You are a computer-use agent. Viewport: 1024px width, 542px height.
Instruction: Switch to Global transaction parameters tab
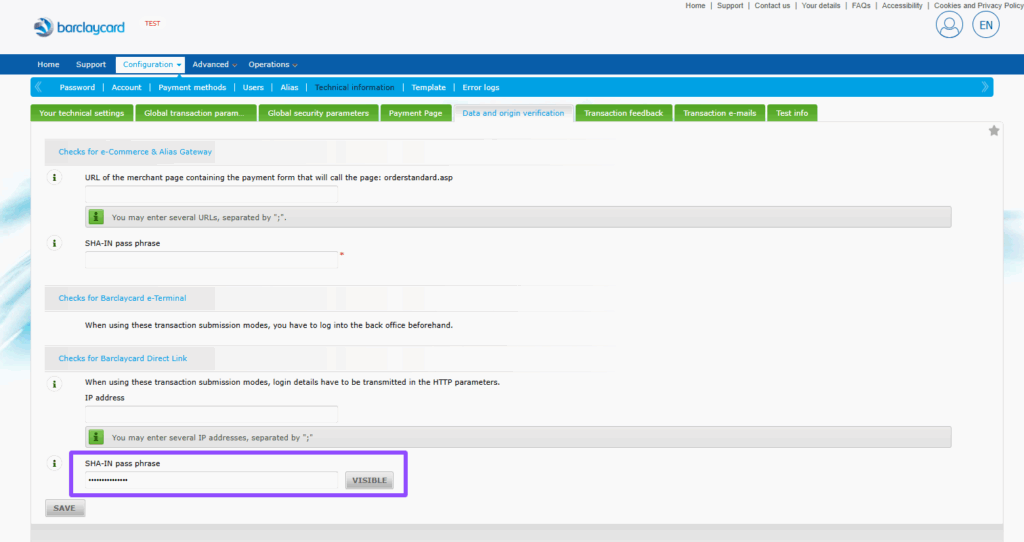[196, 113]
